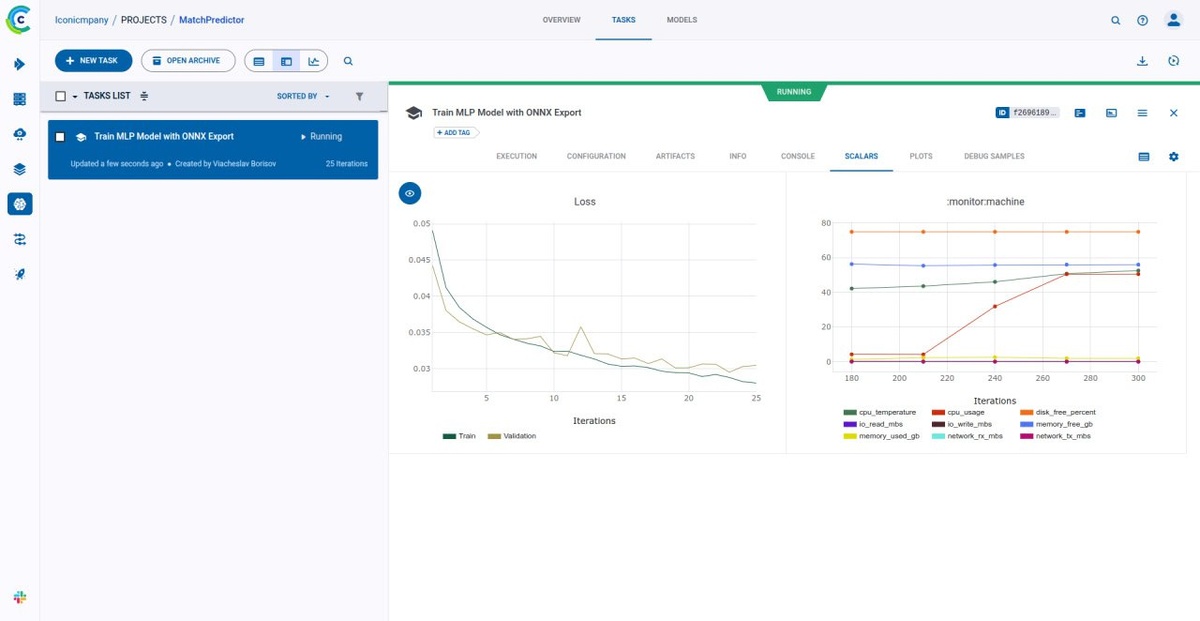Switch to chart comparison view icon
The image size is (1200, 621).
[x=314, y=61]
